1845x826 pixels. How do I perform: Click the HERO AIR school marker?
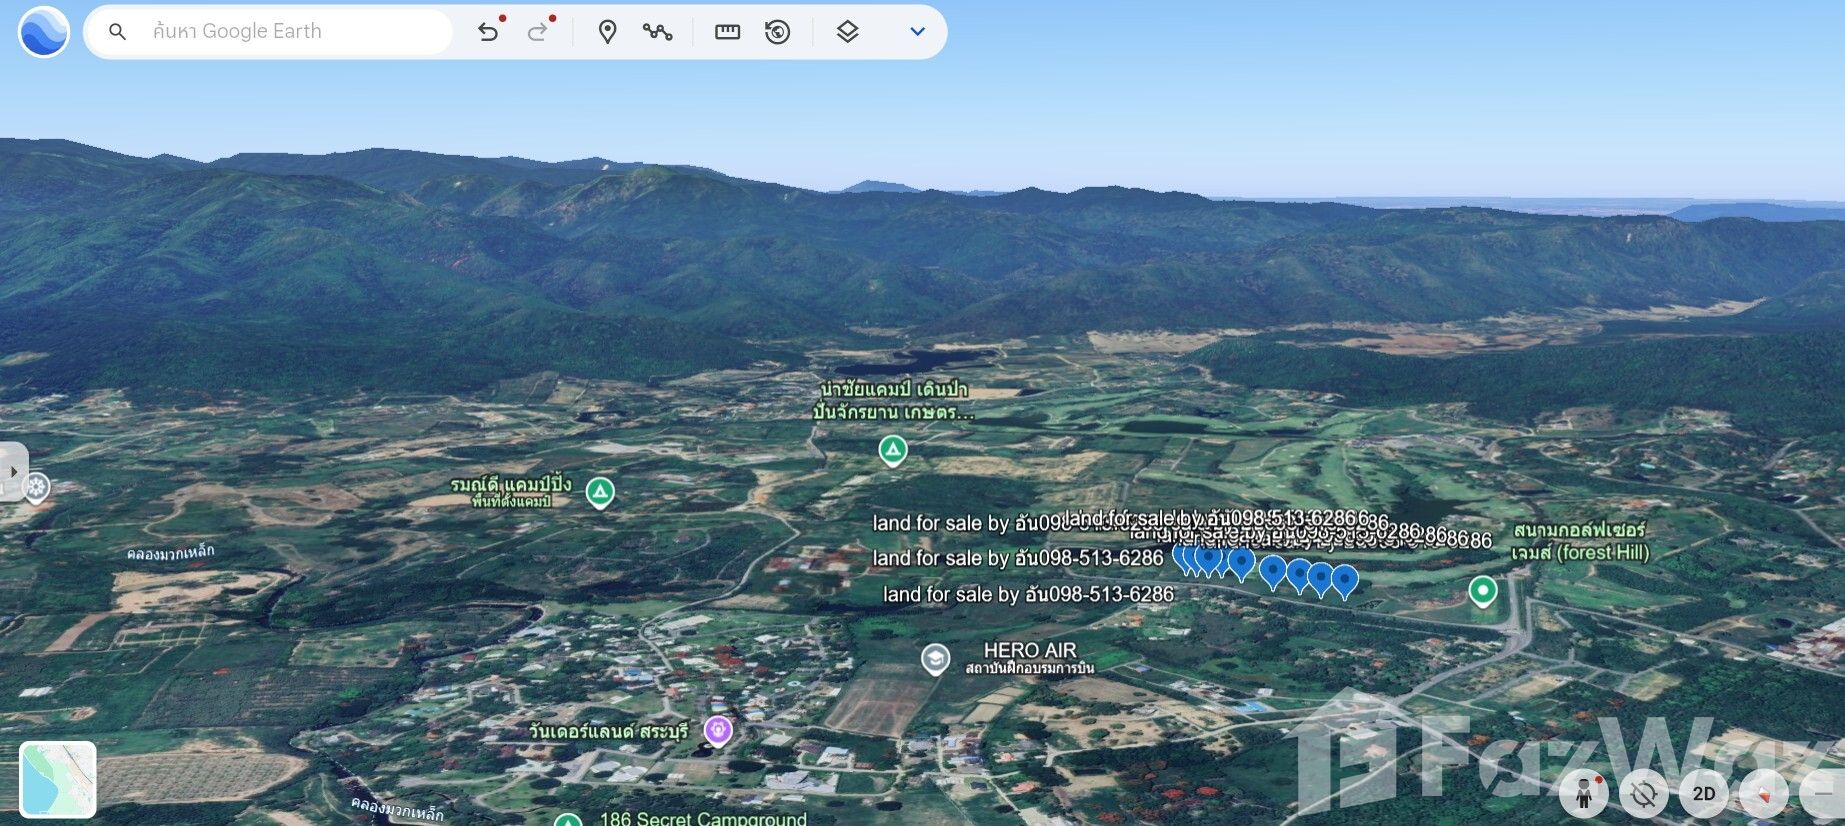click(935, 659)
